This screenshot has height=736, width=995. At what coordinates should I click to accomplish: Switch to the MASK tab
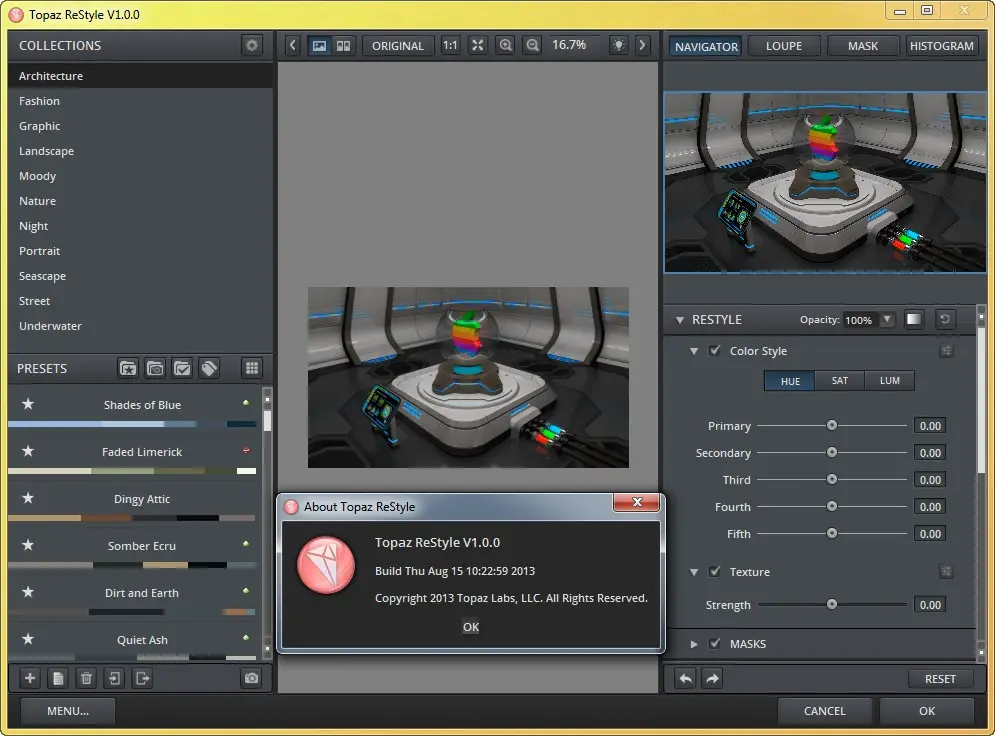point(863,46)
